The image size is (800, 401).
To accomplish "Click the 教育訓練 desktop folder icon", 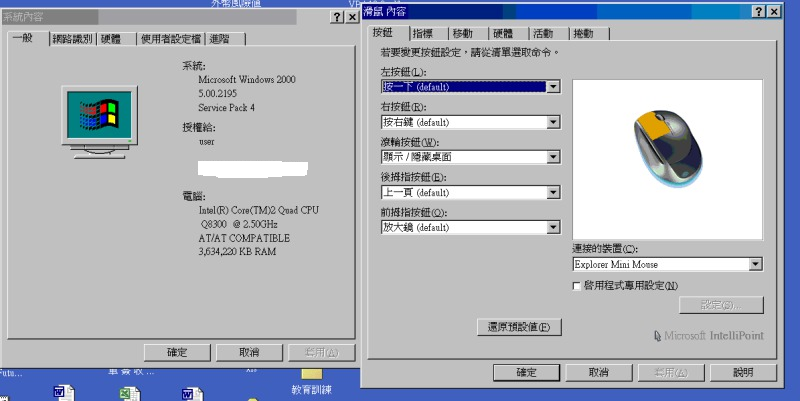I will tap(312, 382).
